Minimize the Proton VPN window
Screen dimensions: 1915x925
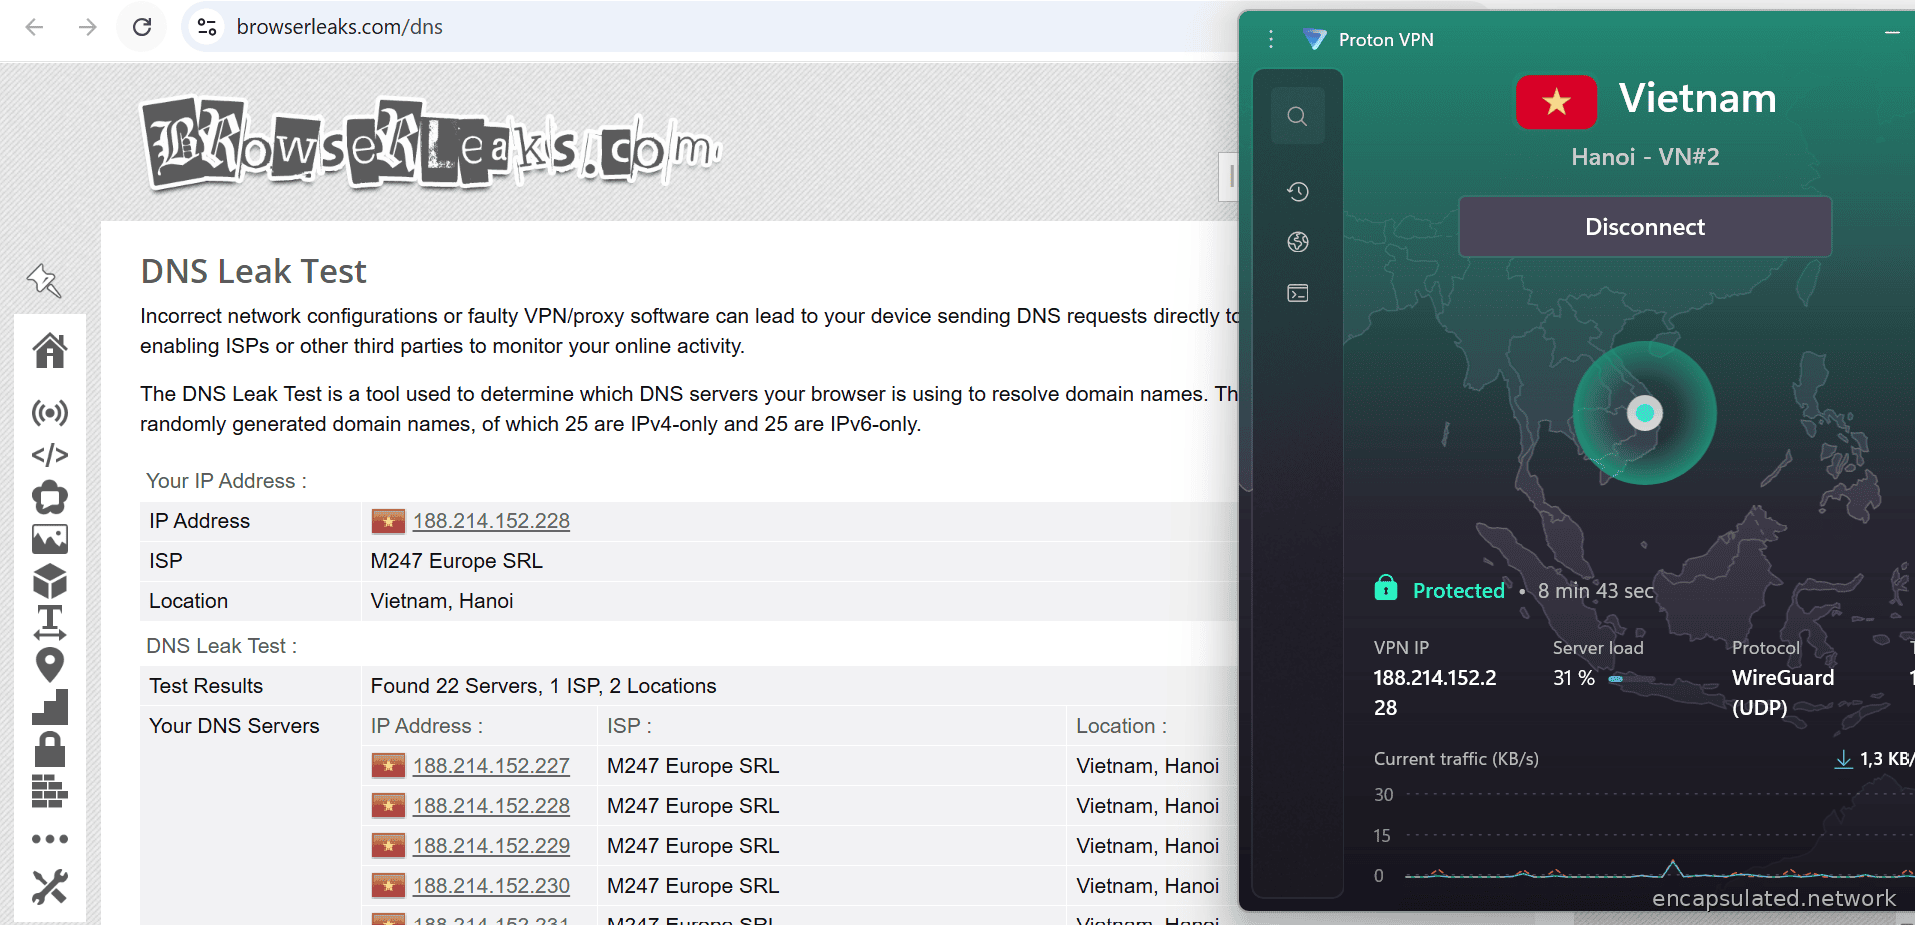(x=1892, y=33)
